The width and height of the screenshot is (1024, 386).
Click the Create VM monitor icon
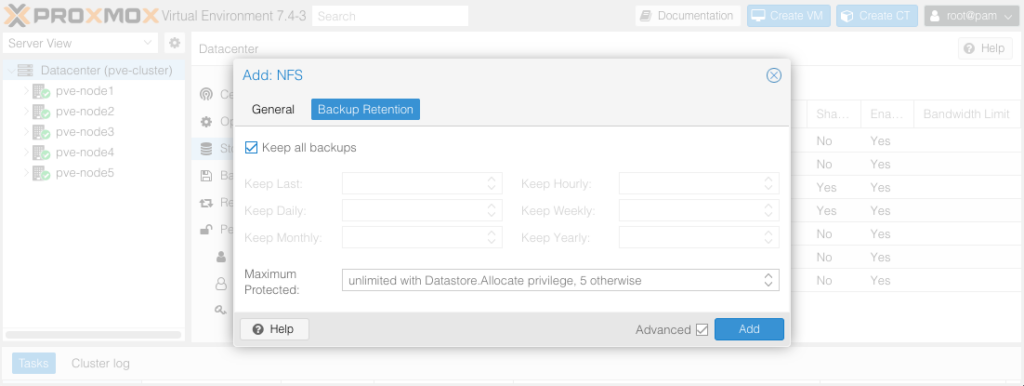pyautogui.click(x=758, y=16)
